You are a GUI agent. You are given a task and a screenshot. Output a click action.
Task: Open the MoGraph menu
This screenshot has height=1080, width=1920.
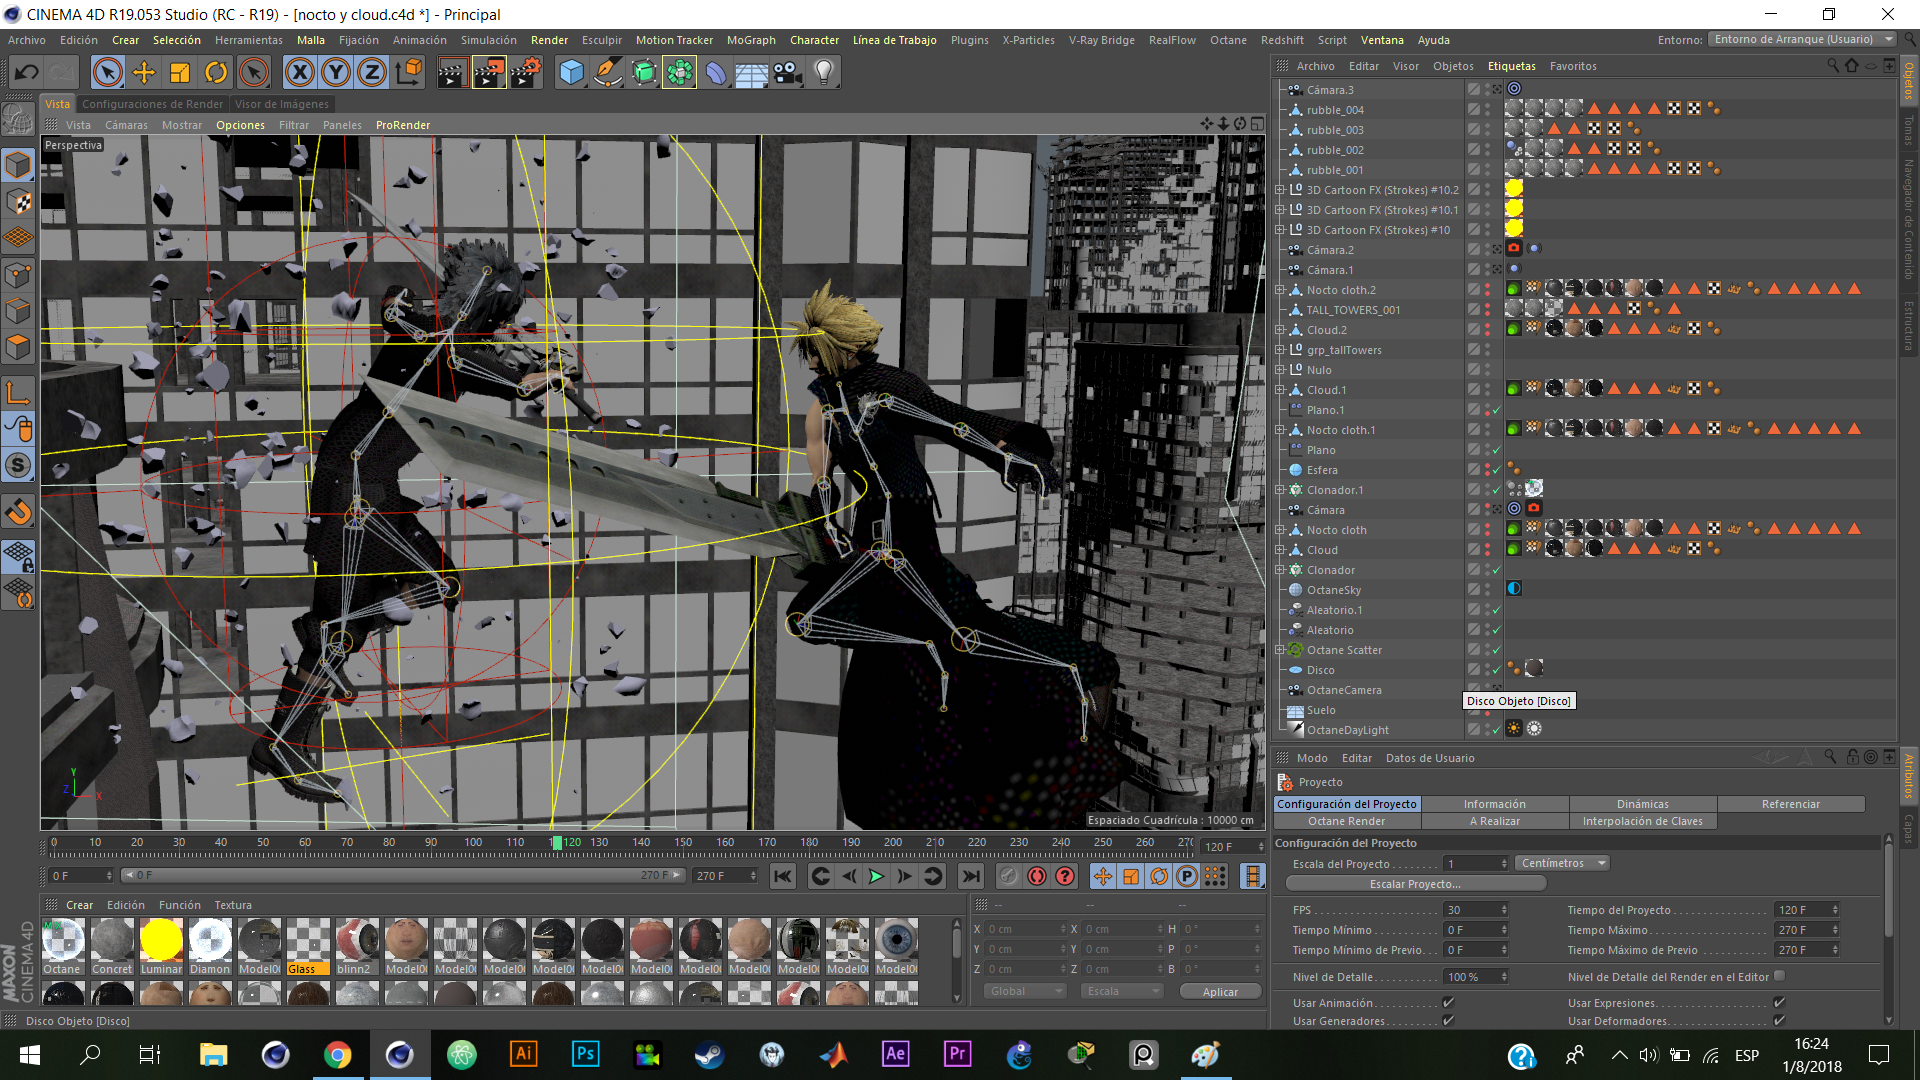pos(750,40)
